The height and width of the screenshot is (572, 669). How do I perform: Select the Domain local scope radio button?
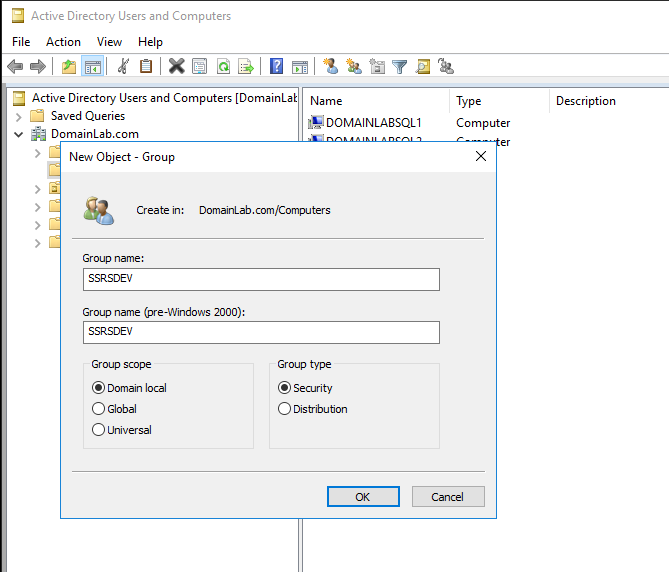pyautogui.click(x=98, y=387)
